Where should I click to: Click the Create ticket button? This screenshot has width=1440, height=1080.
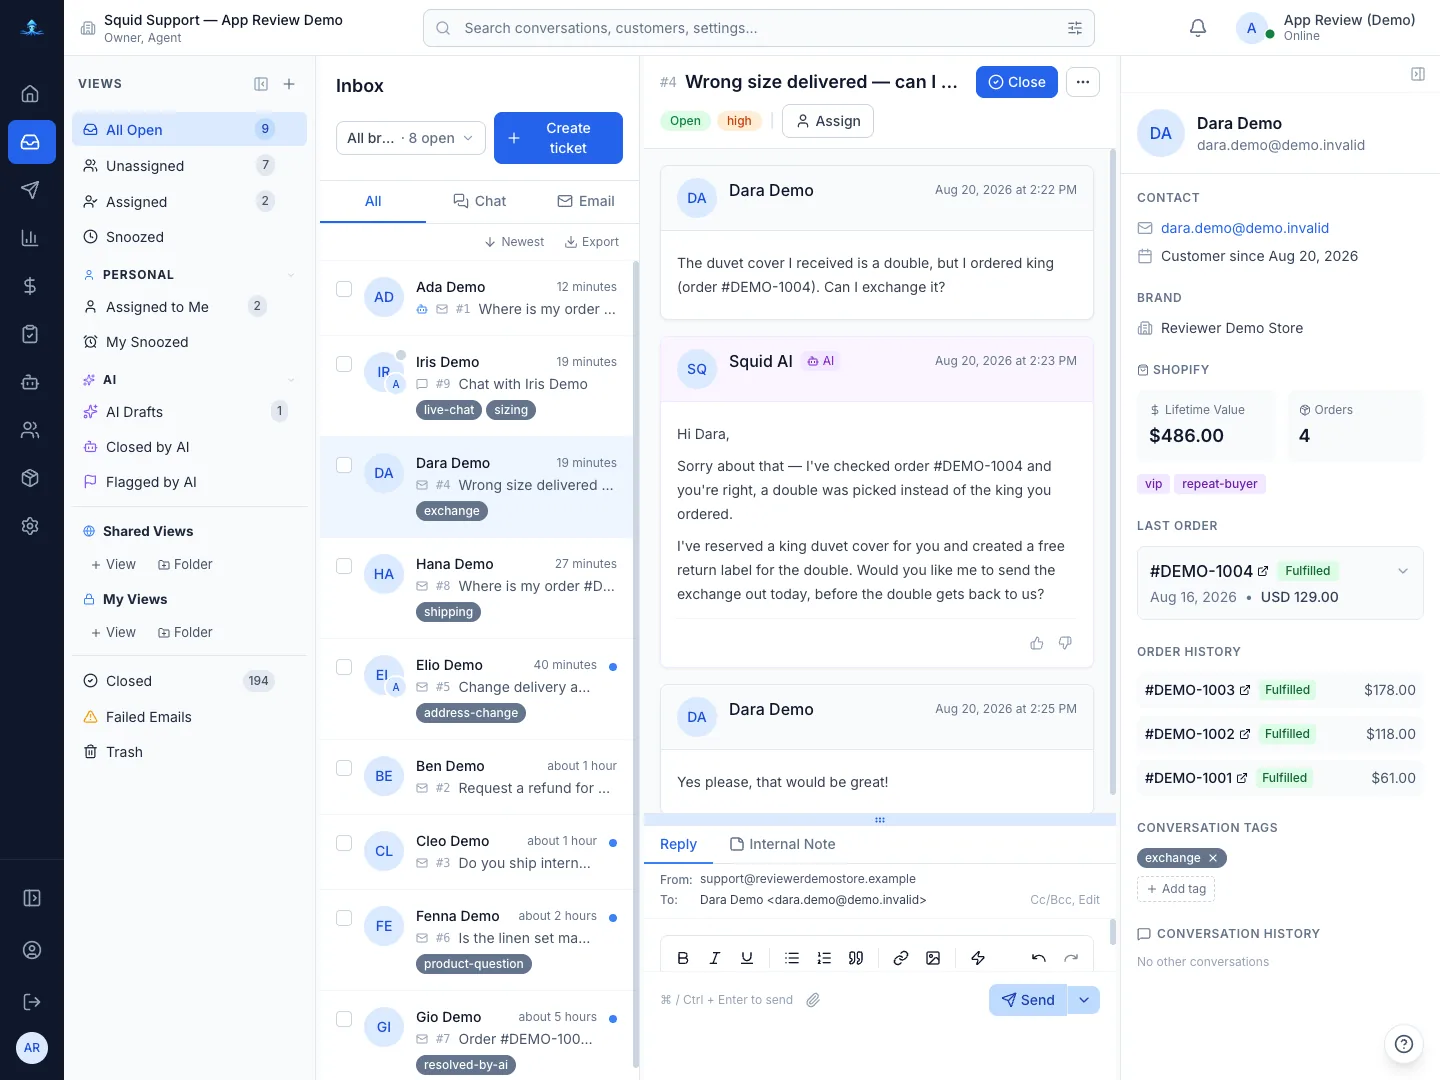558,138
